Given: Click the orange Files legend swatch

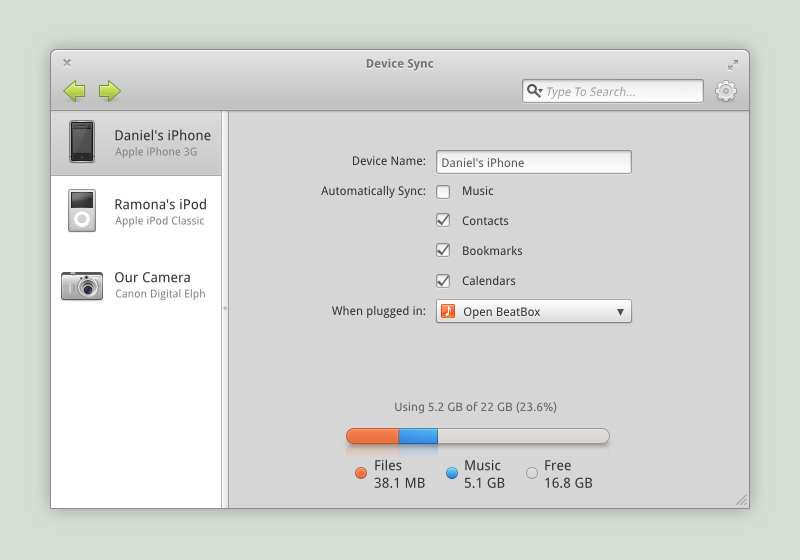Looking at the screenshot, I should tap(361, 473).
